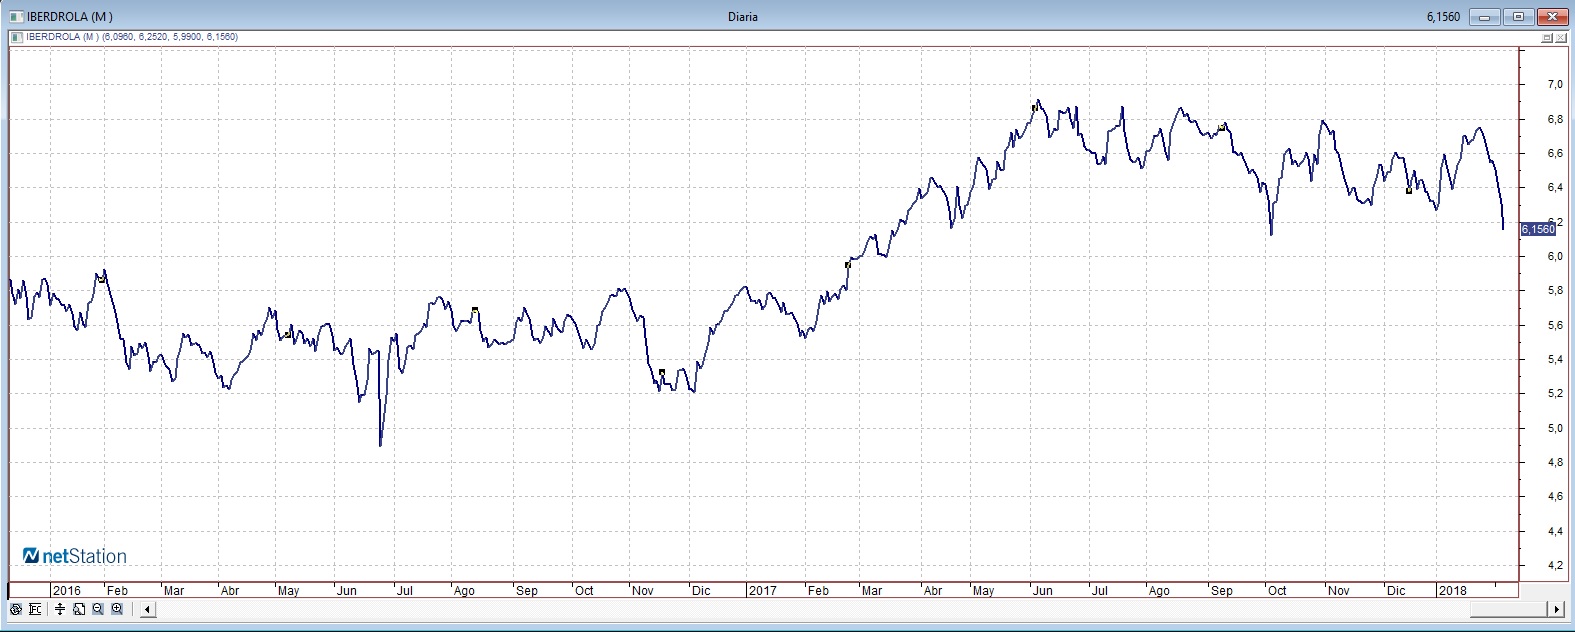Click the 7,0 value on the price axis
This screenshot has width=1575, height=632.
pos(1555,85)
